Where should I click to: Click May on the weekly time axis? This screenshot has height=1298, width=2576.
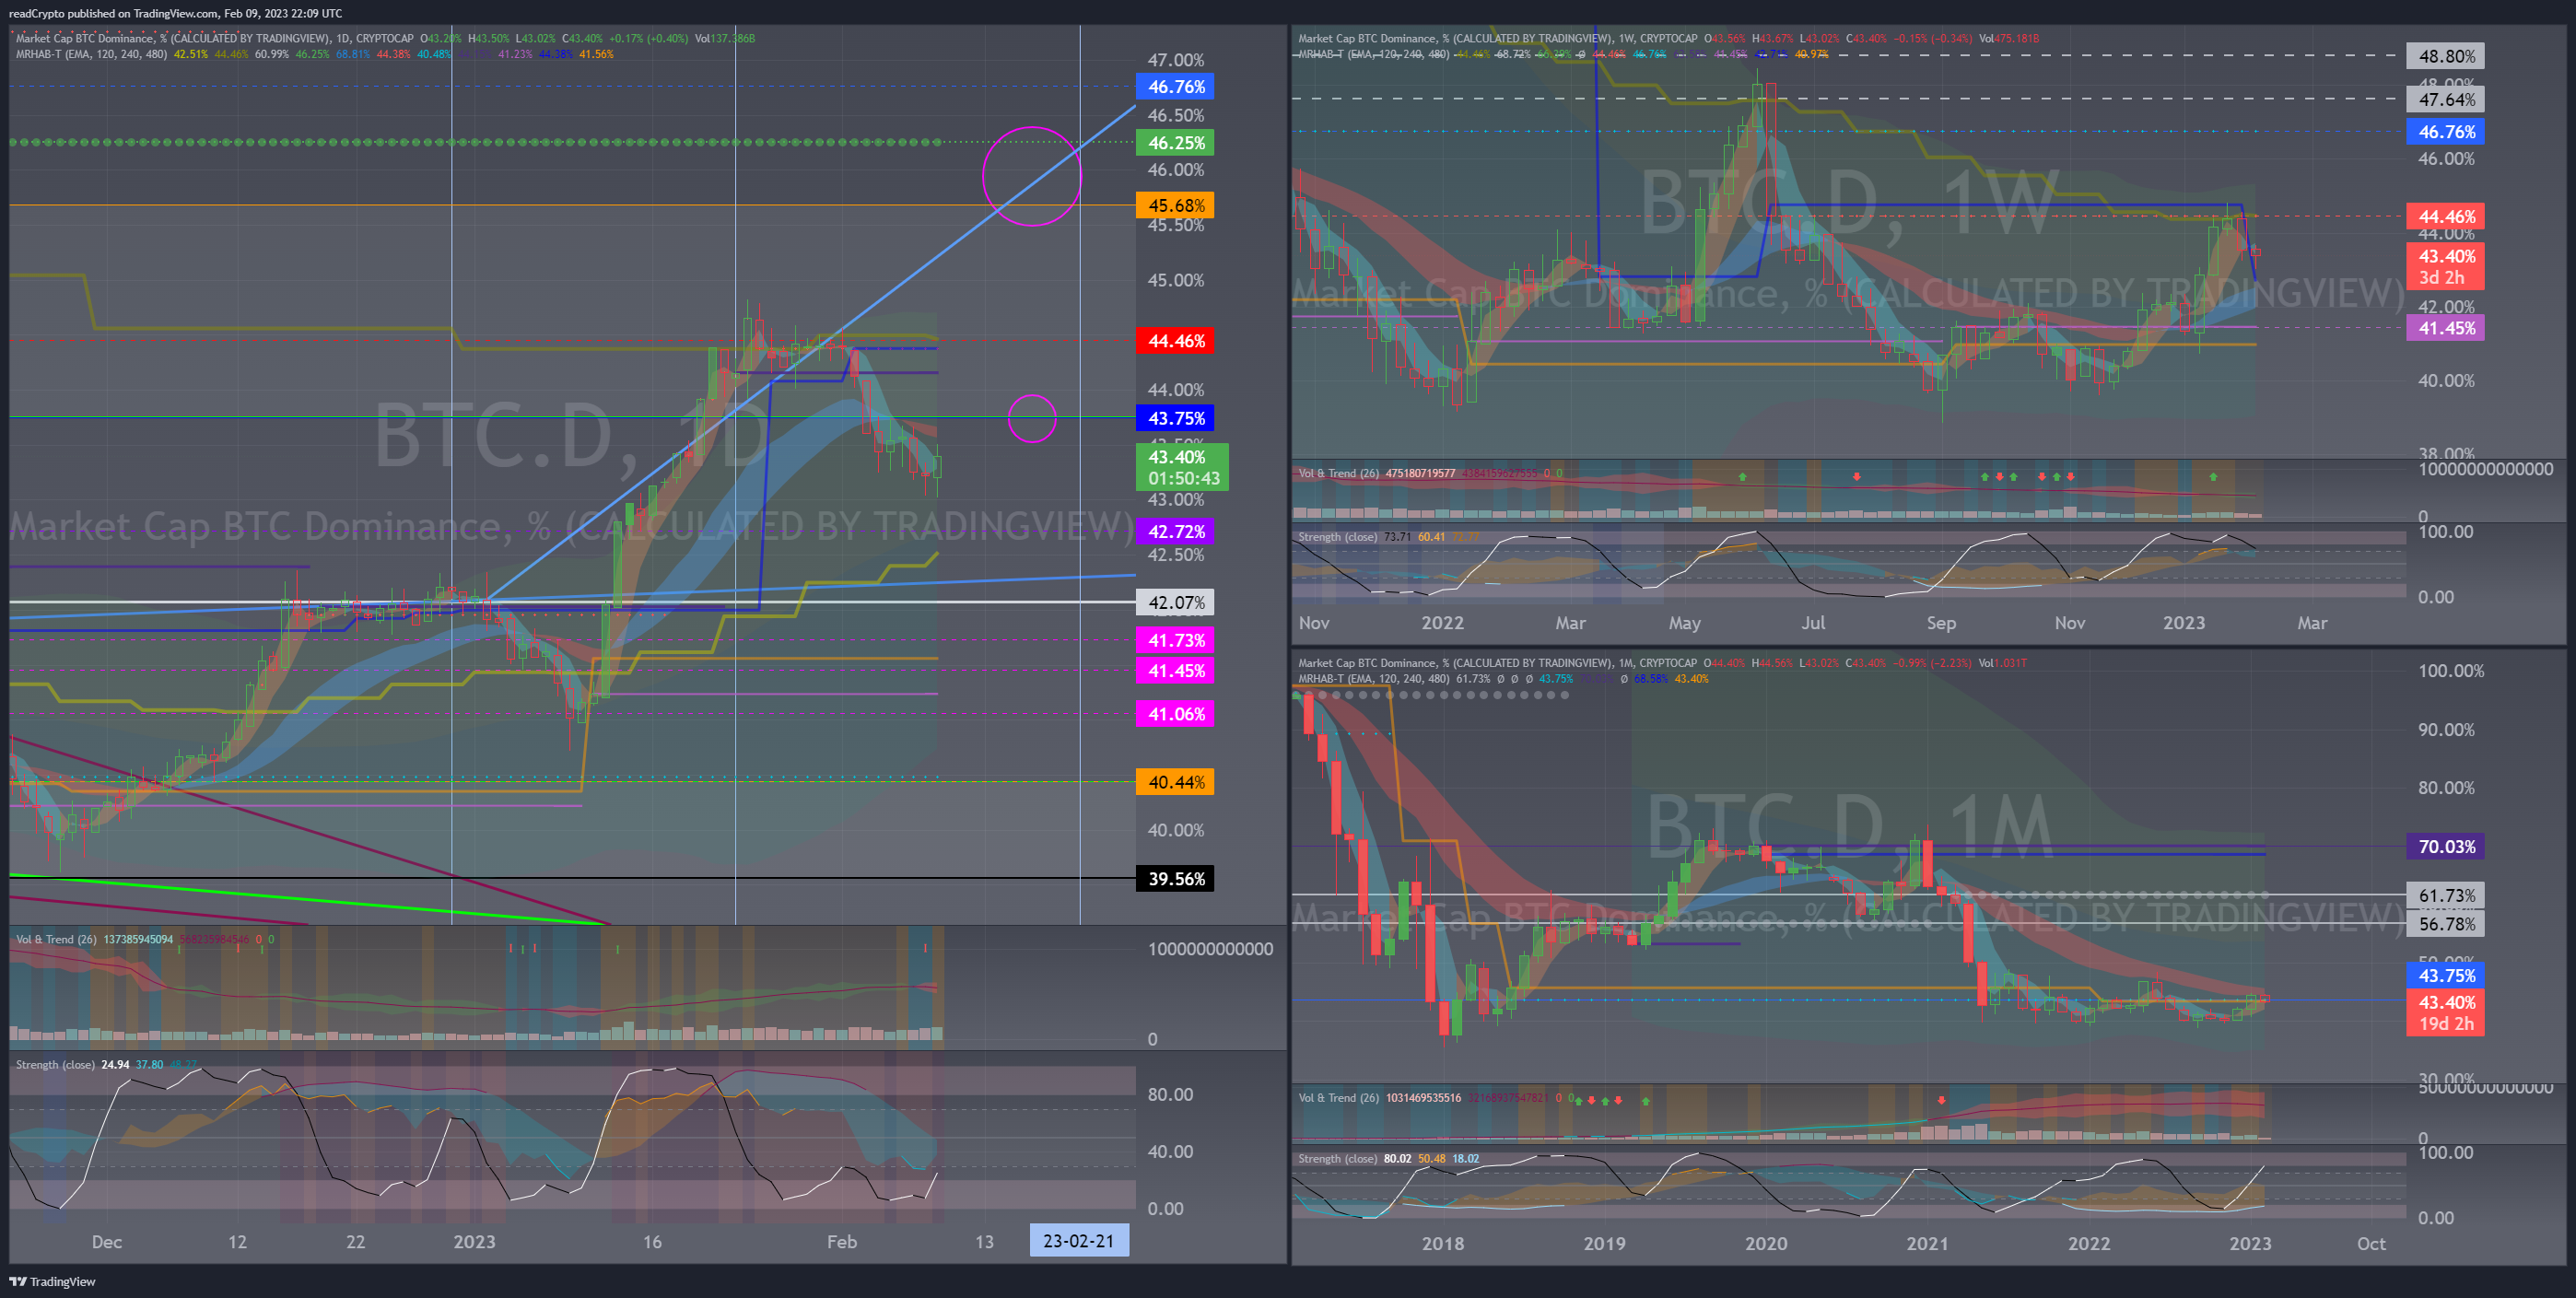point(1684,623)
